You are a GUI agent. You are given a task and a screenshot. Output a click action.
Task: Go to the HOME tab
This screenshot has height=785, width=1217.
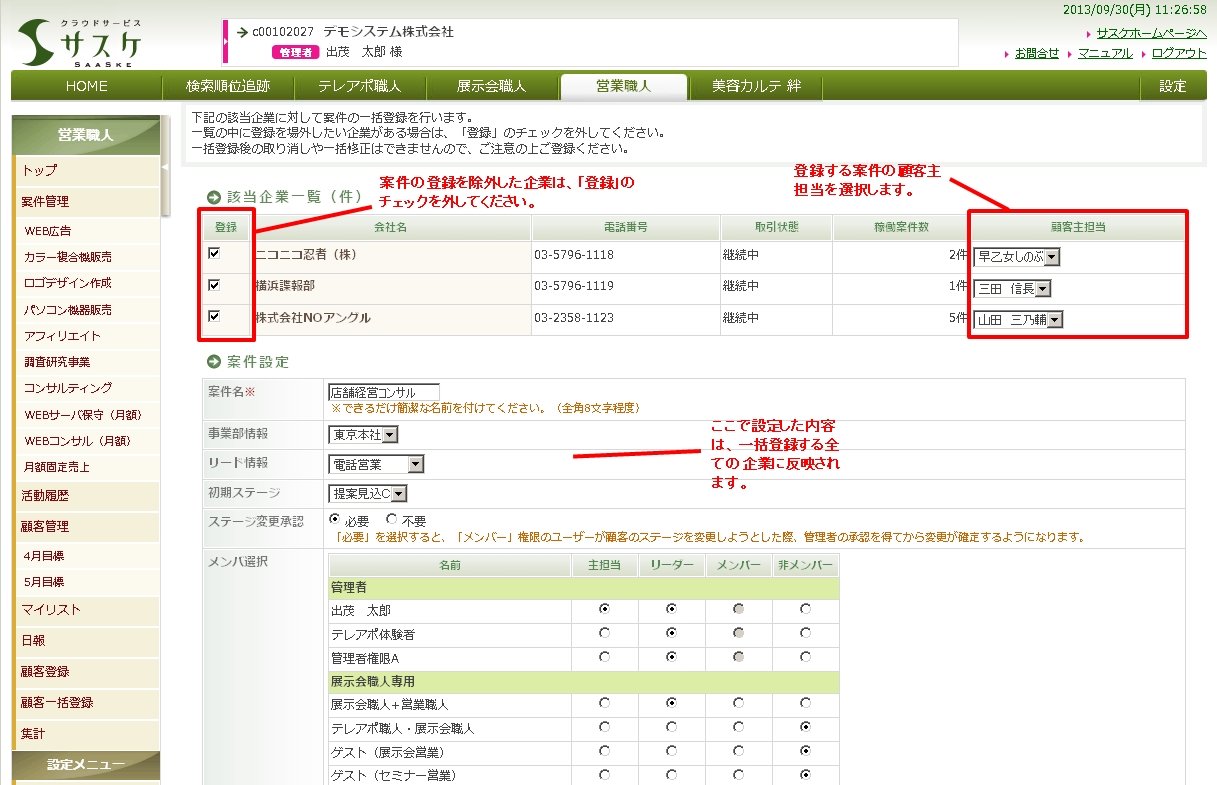click(x=86, y=86)
